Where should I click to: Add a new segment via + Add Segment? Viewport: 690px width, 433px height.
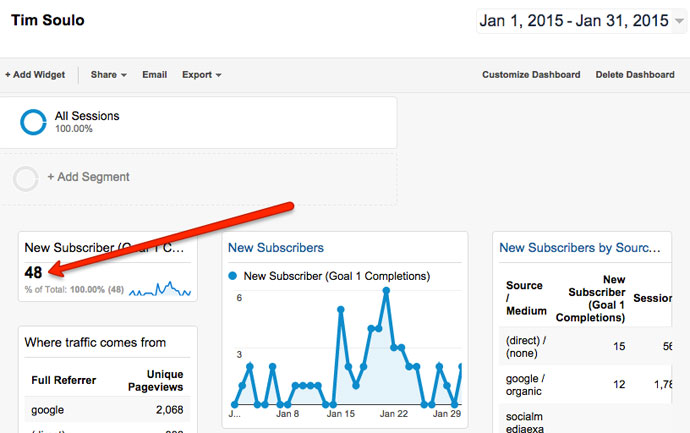click(88, 177)
